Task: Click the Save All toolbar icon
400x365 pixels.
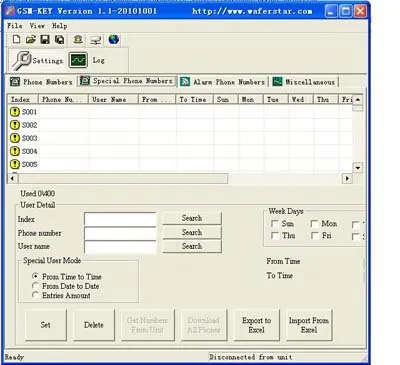Action: (x=59, y=39)
